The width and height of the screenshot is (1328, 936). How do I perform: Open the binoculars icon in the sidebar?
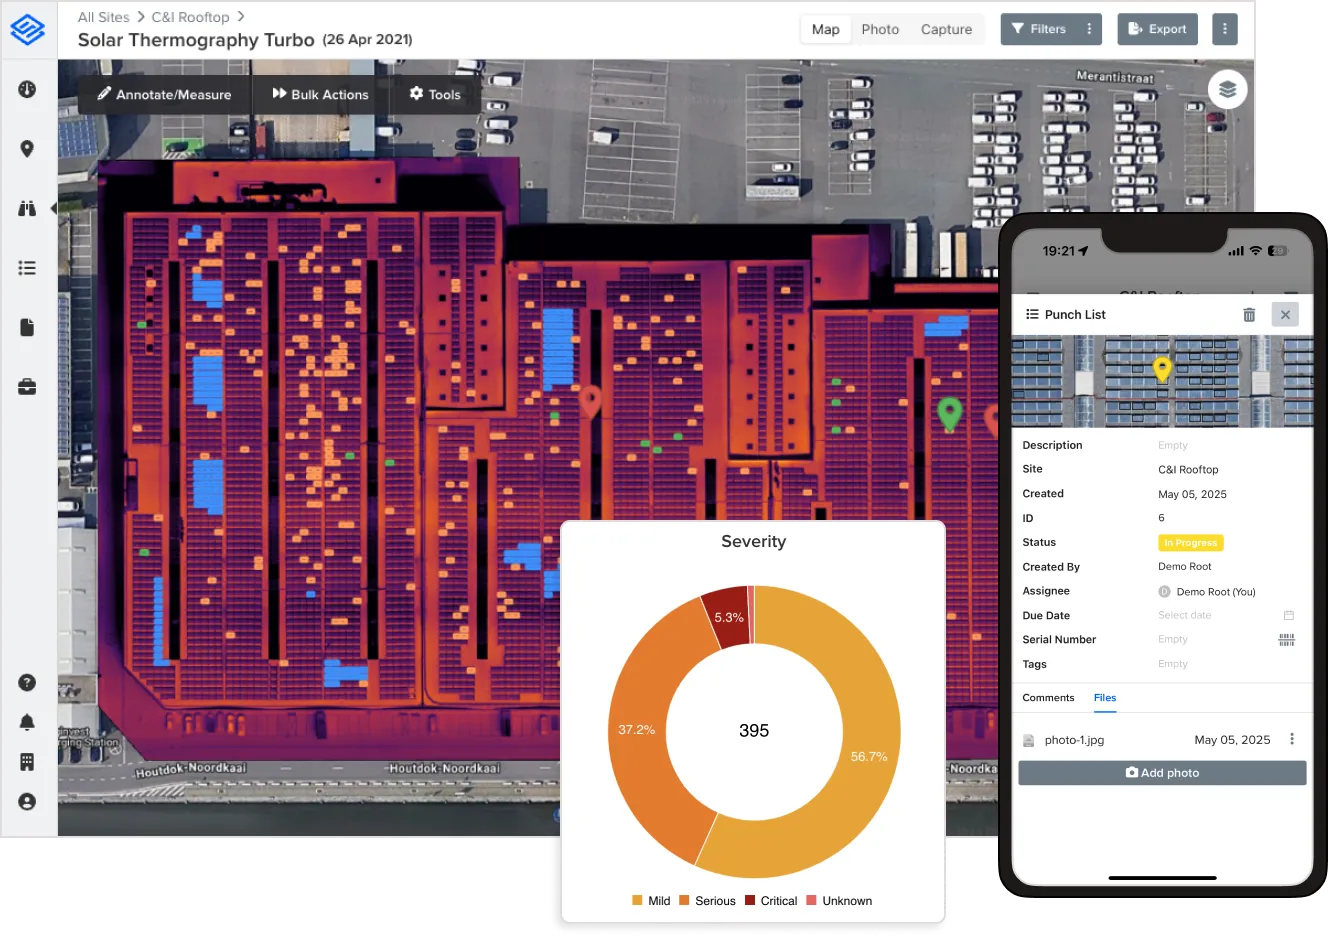click(x=27, y=208)
